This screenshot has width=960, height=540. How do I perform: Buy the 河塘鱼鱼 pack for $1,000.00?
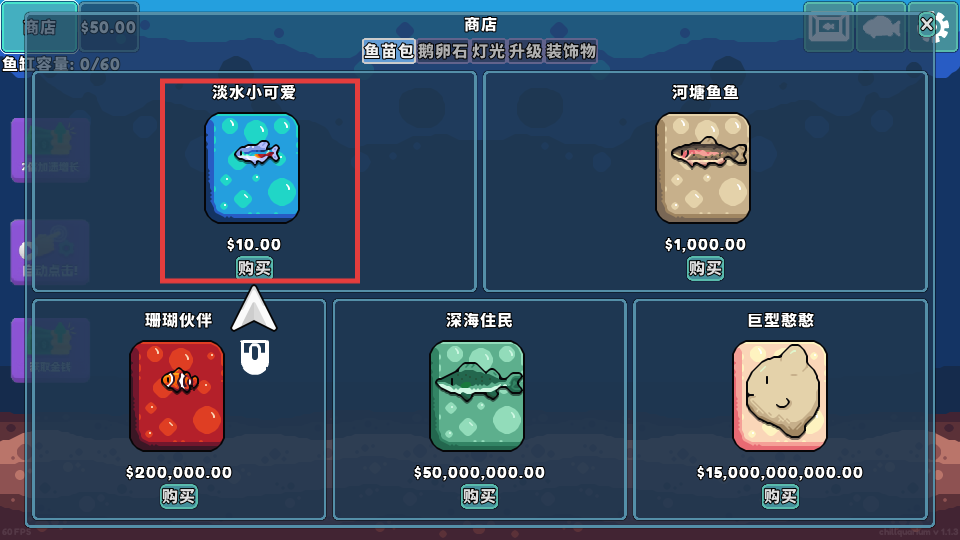pos(705,268)
